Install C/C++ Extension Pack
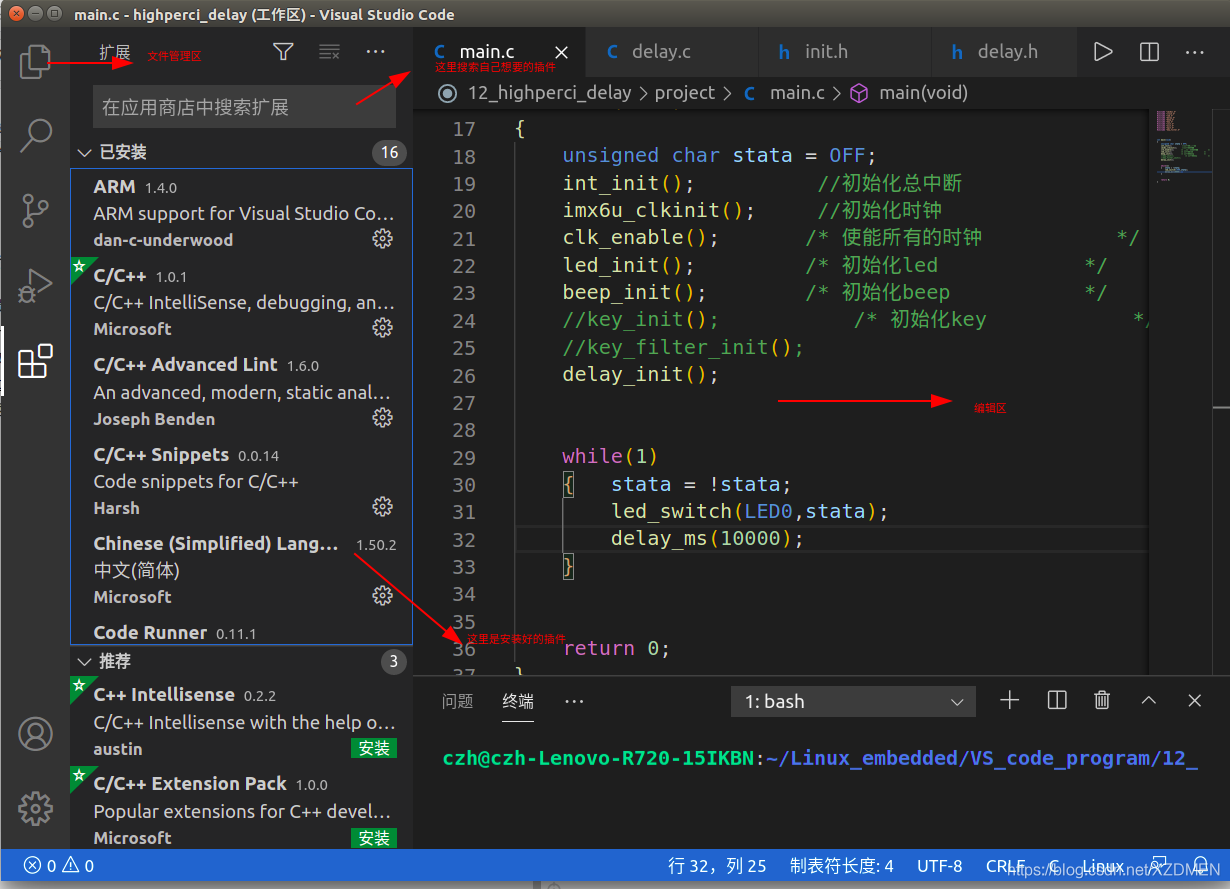1230x889 pixels. tap(374, 838)
